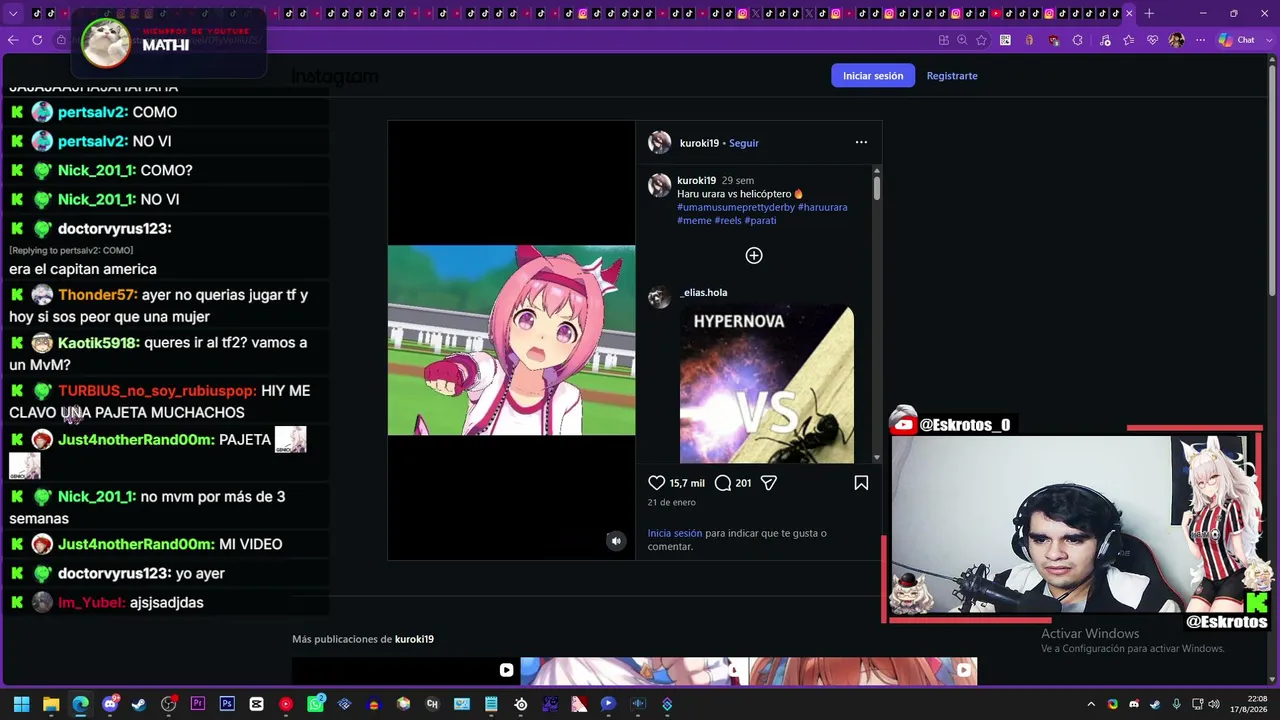Open File Explorer from the taskbar
This screenshot has width=1280, height=720.
click(x=51, y=704)
